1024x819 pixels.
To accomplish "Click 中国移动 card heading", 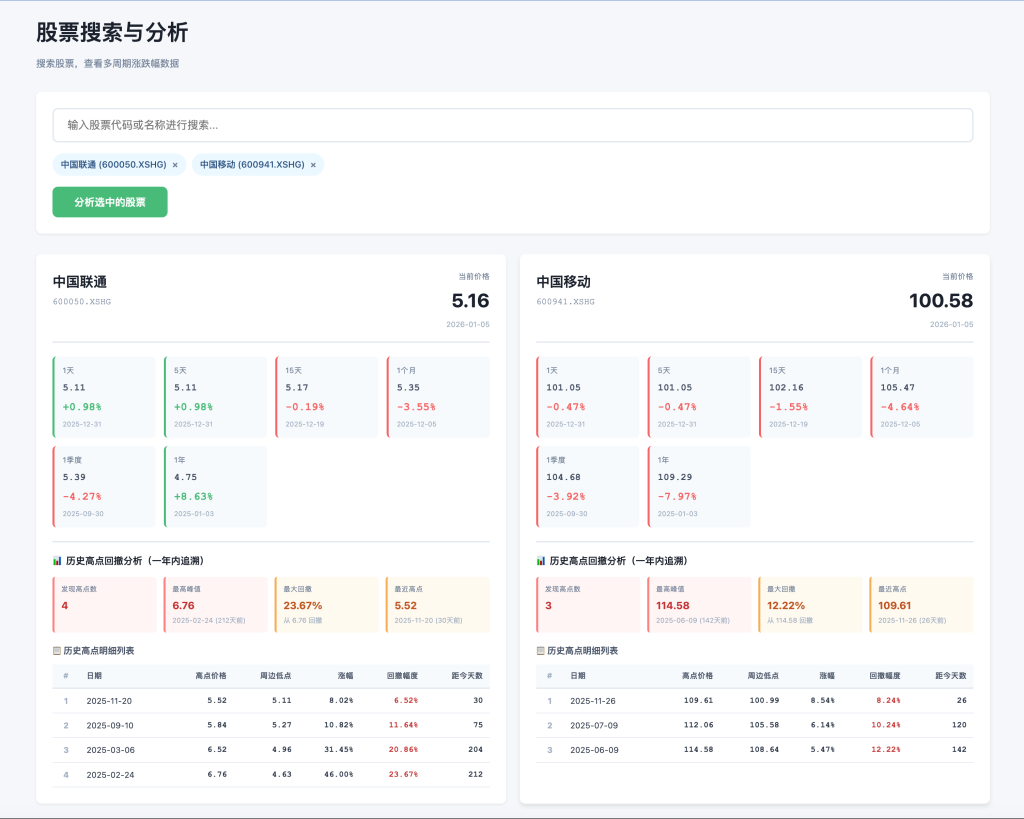I will pos(564,281).
